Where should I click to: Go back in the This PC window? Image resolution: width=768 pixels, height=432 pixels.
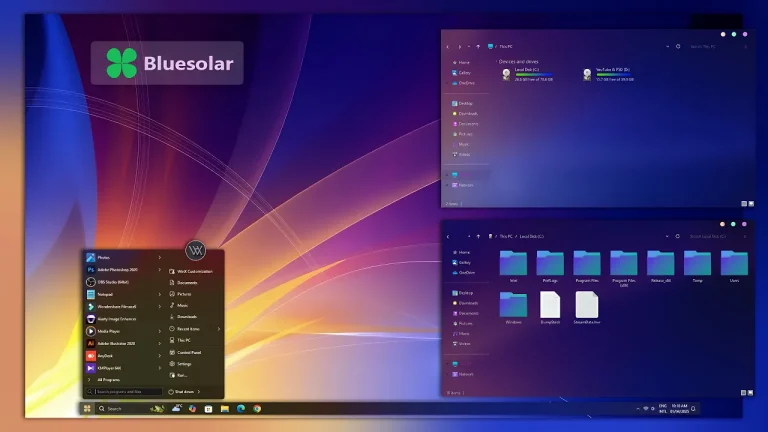click(448, 47)
